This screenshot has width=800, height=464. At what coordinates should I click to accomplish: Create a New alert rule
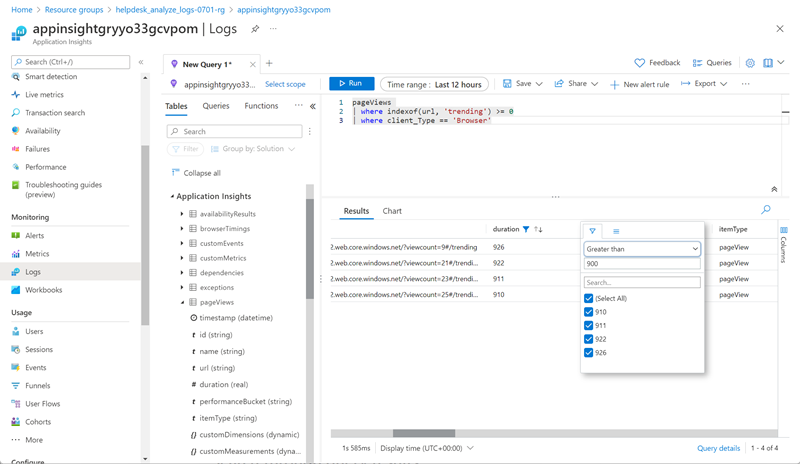pyautogui.click(x=640, y=84)
